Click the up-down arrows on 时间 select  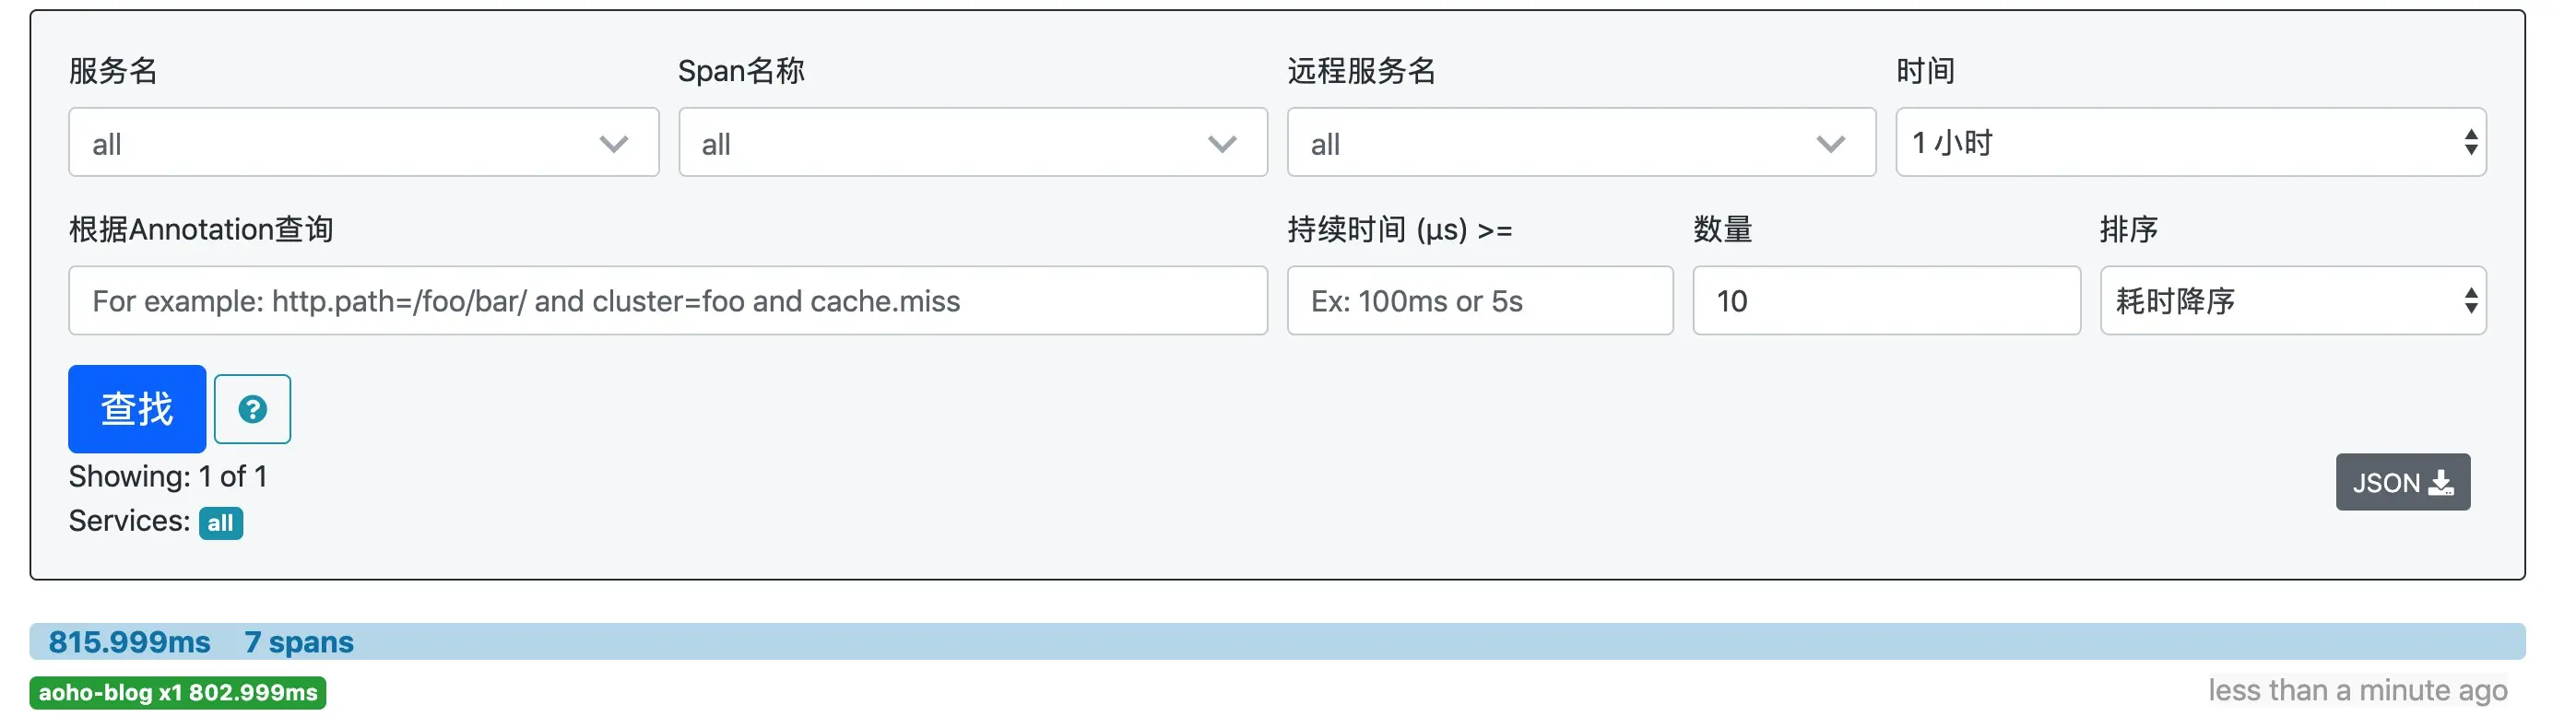(x=2471, y=142)
